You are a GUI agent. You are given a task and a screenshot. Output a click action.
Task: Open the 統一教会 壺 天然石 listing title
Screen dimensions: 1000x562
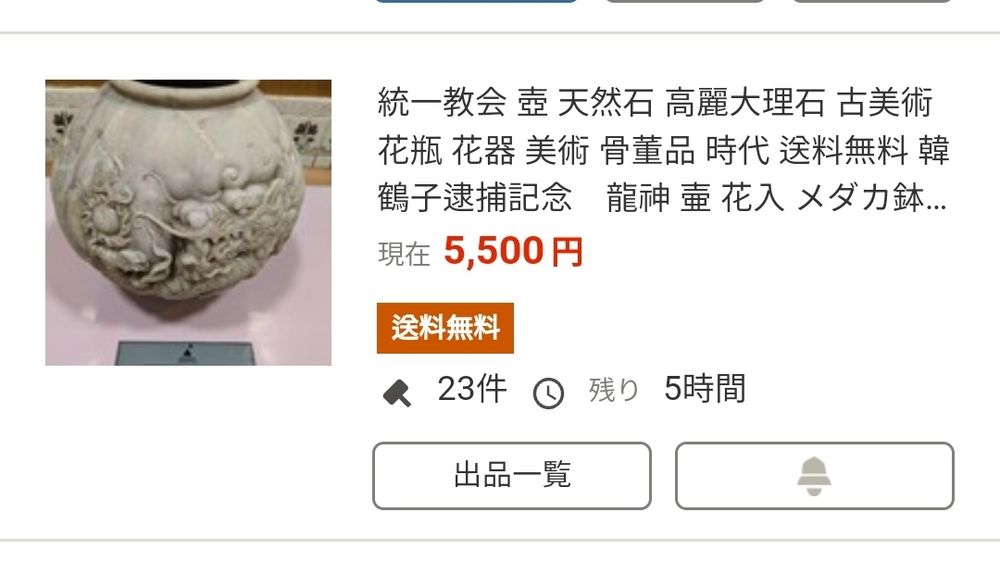pyautogui.click(x=663, y=150)
